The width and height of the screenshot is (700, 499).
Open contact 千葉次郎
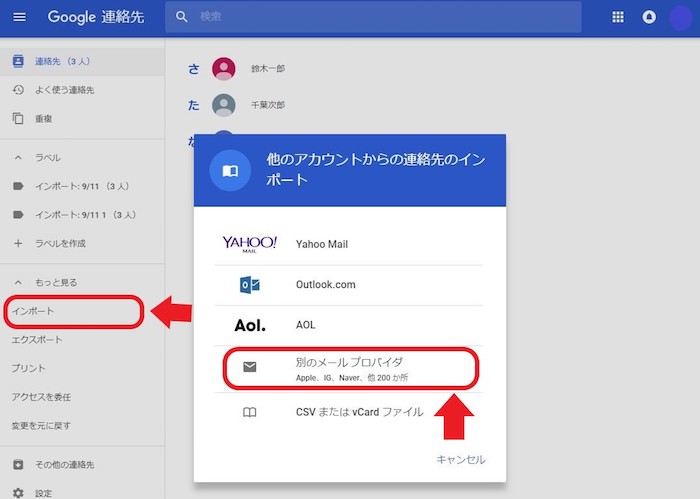(268, 105)
